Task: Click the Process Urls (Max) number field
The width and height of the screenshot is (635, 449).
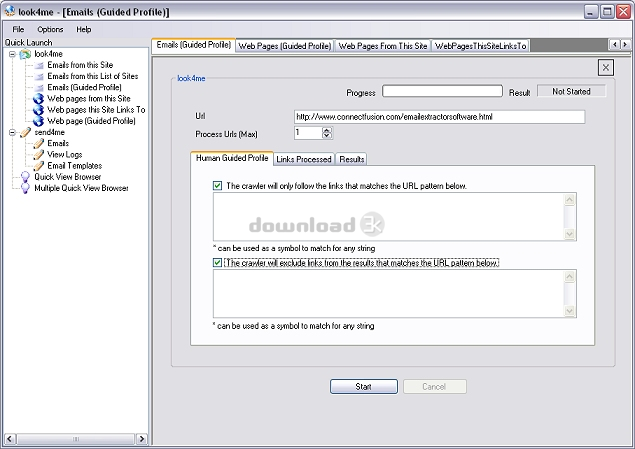Action: [308, 133]
